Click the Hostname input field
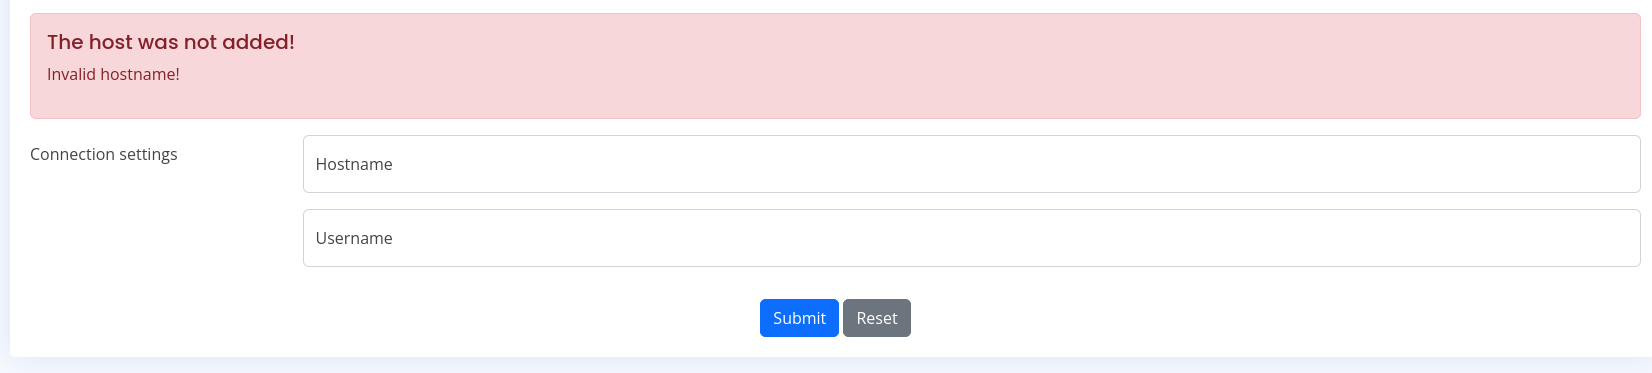Viewport: 1652px width, 373px height. (971, 164)
